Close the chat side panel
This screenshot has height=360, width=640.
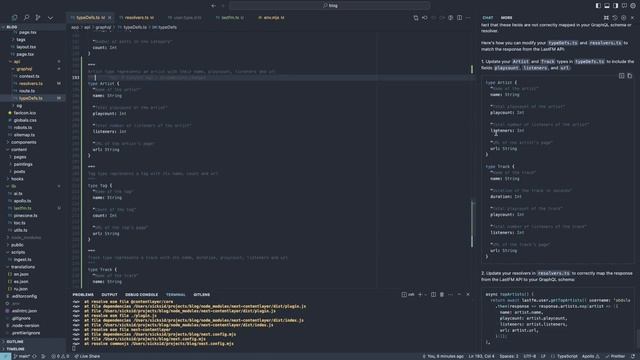632,18
